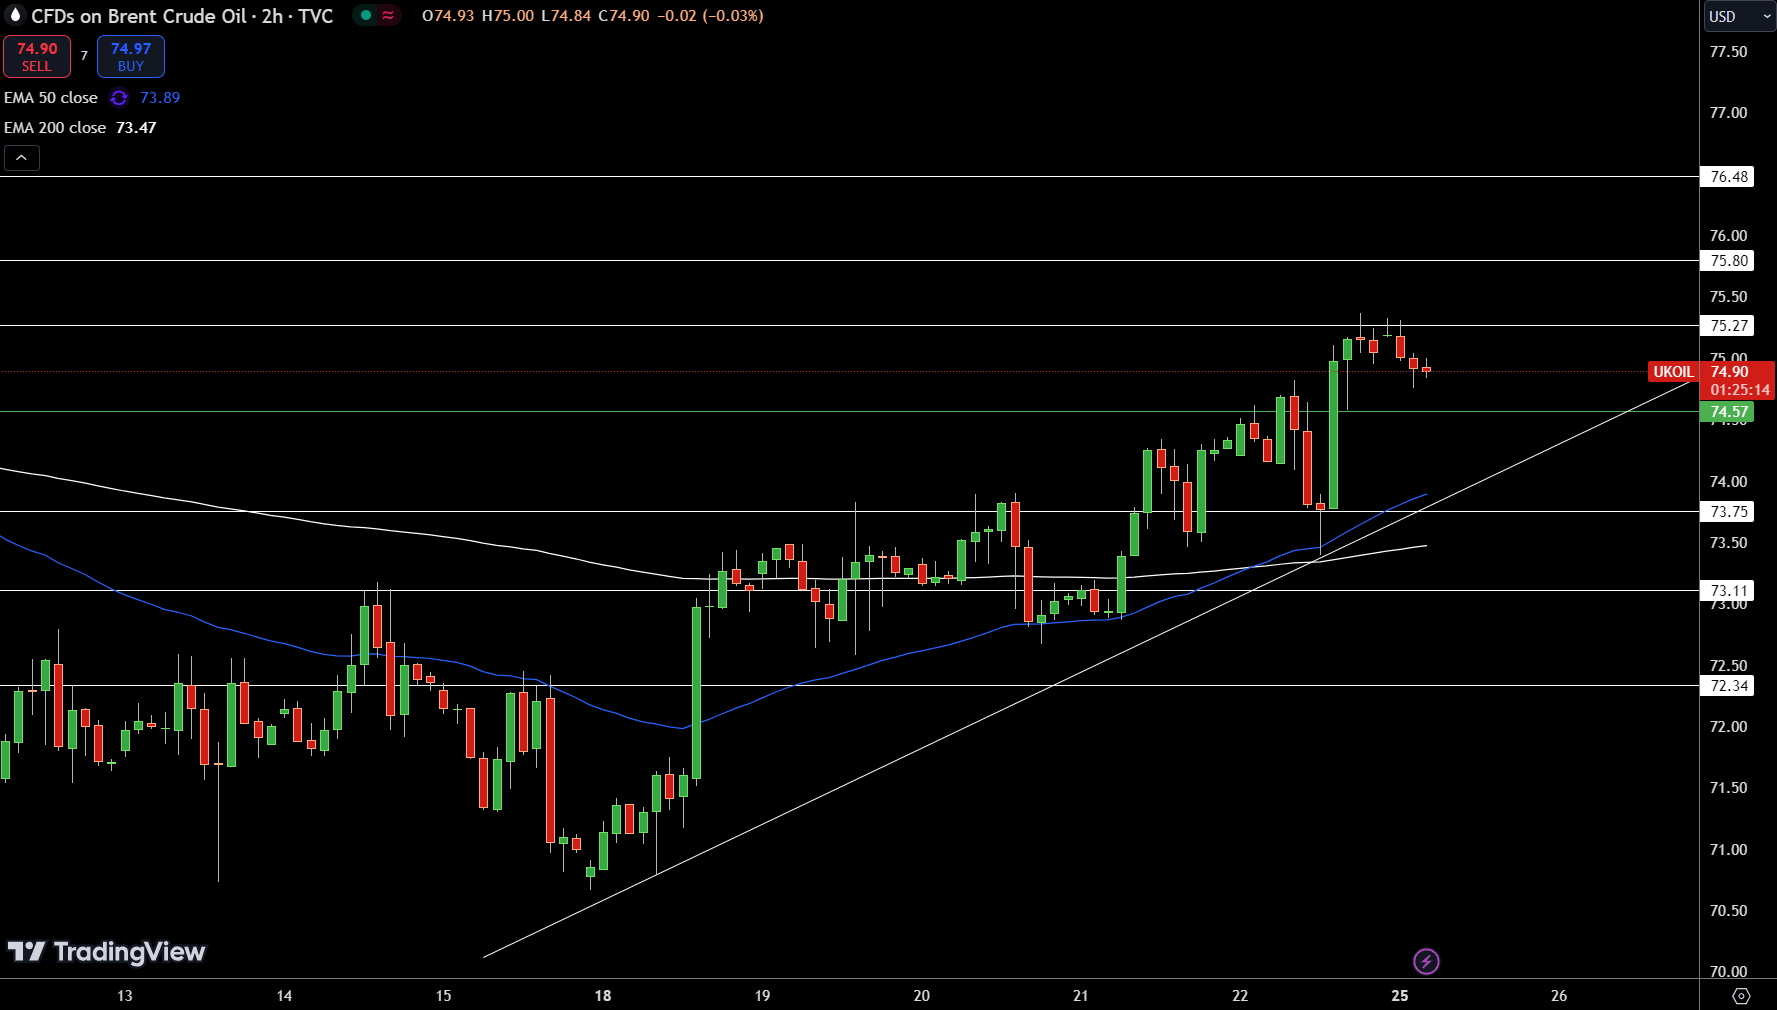
Task: Click the purple lightning flash icon
Action: (1426, 962)
